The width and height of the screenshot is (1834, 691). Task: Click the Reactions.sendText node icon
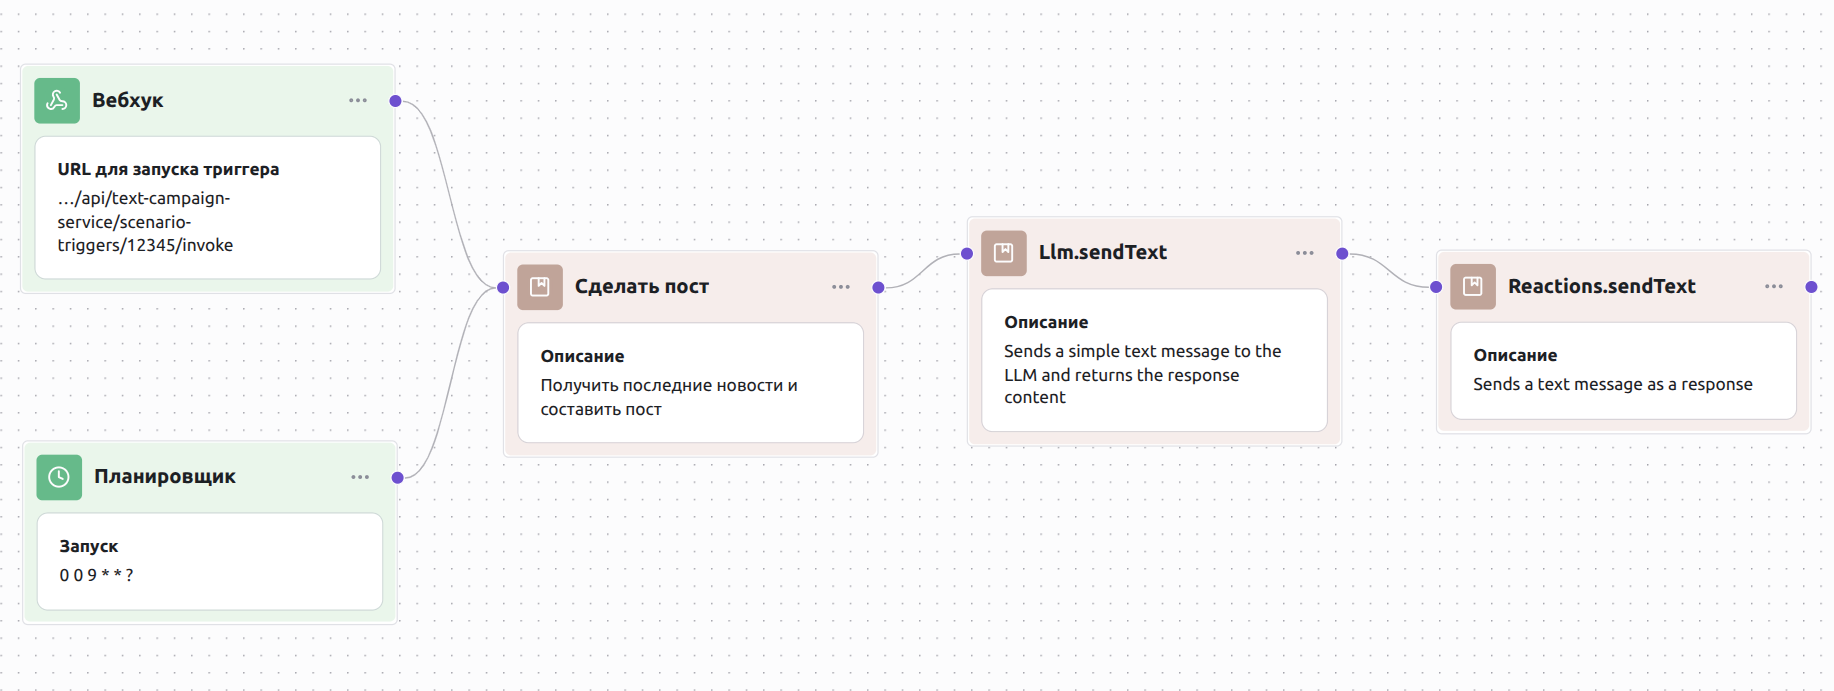coord(1473,287)
